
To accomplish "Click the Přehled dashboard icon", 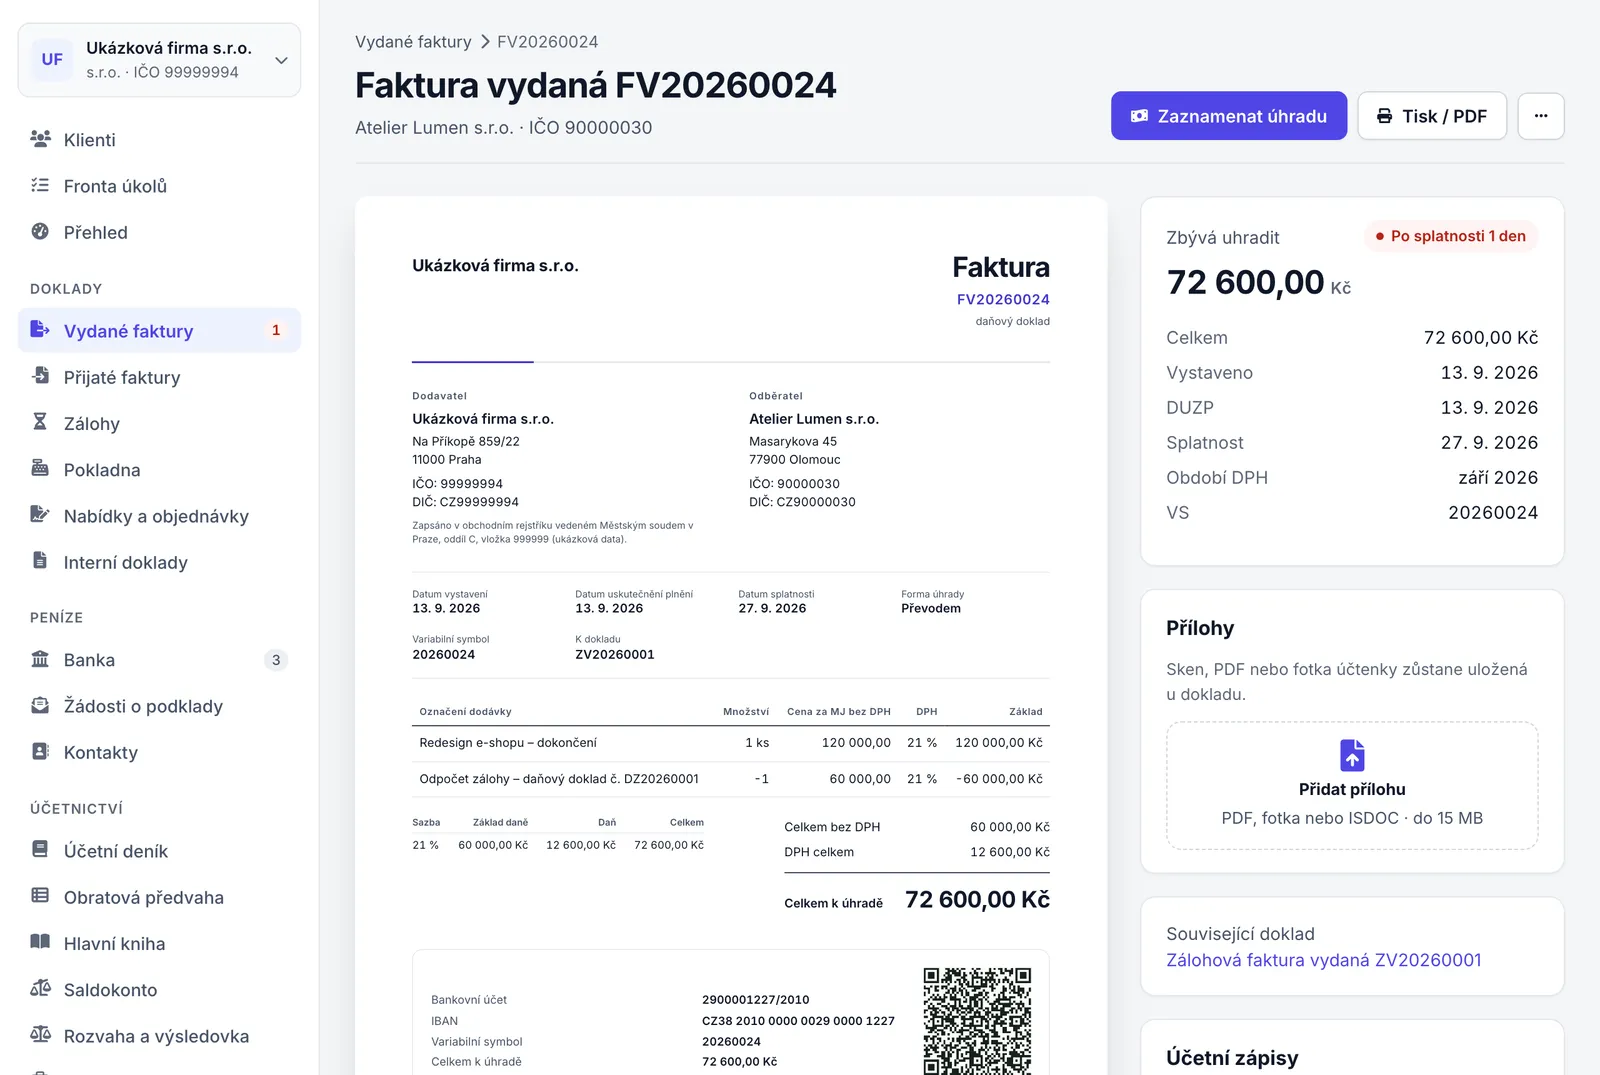I will click(40, 231).
